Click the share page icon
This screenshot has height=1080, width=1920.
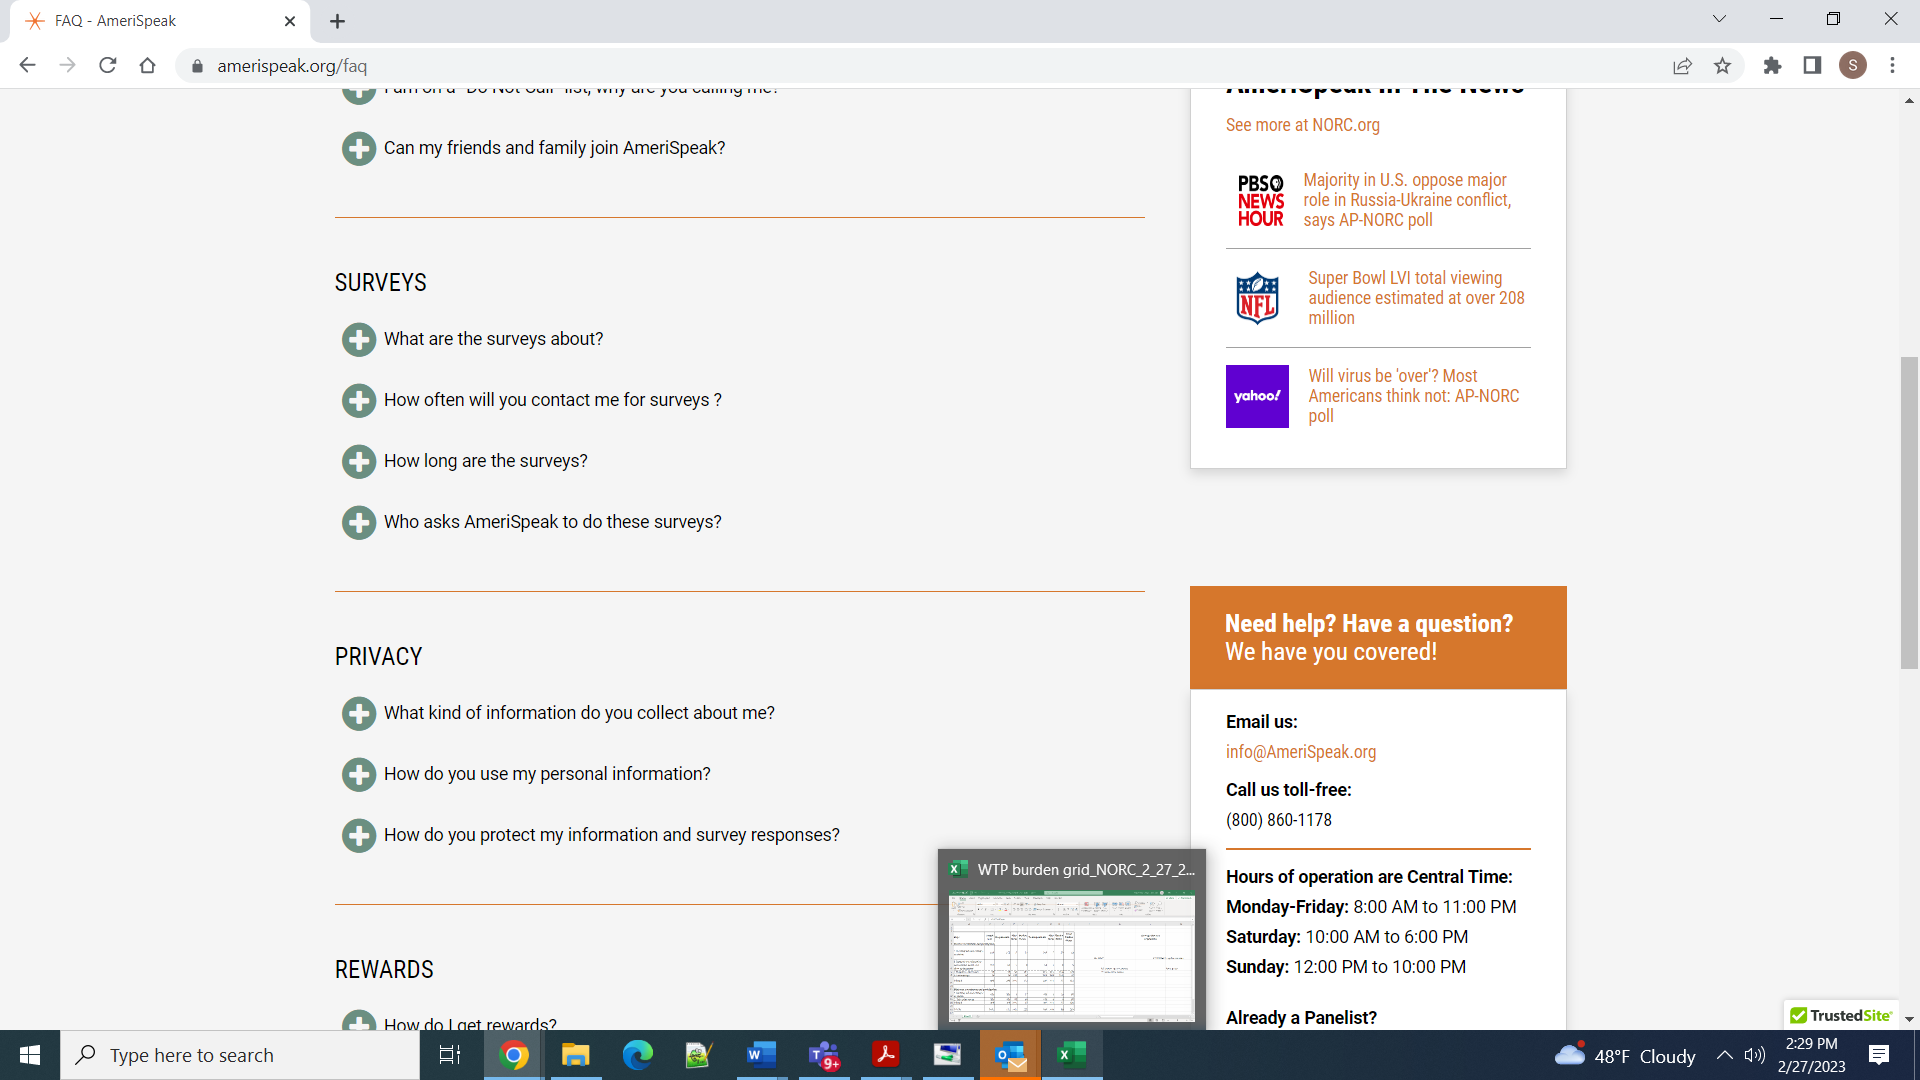(1682, 66)
